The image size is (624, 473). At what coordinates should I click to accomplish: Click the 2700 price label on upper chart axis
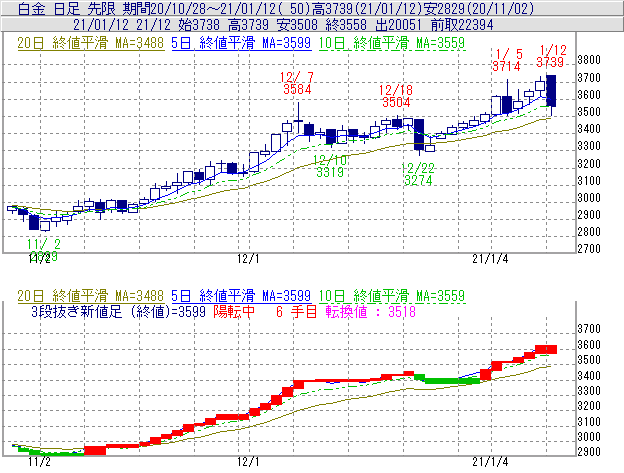click(589, 249)
